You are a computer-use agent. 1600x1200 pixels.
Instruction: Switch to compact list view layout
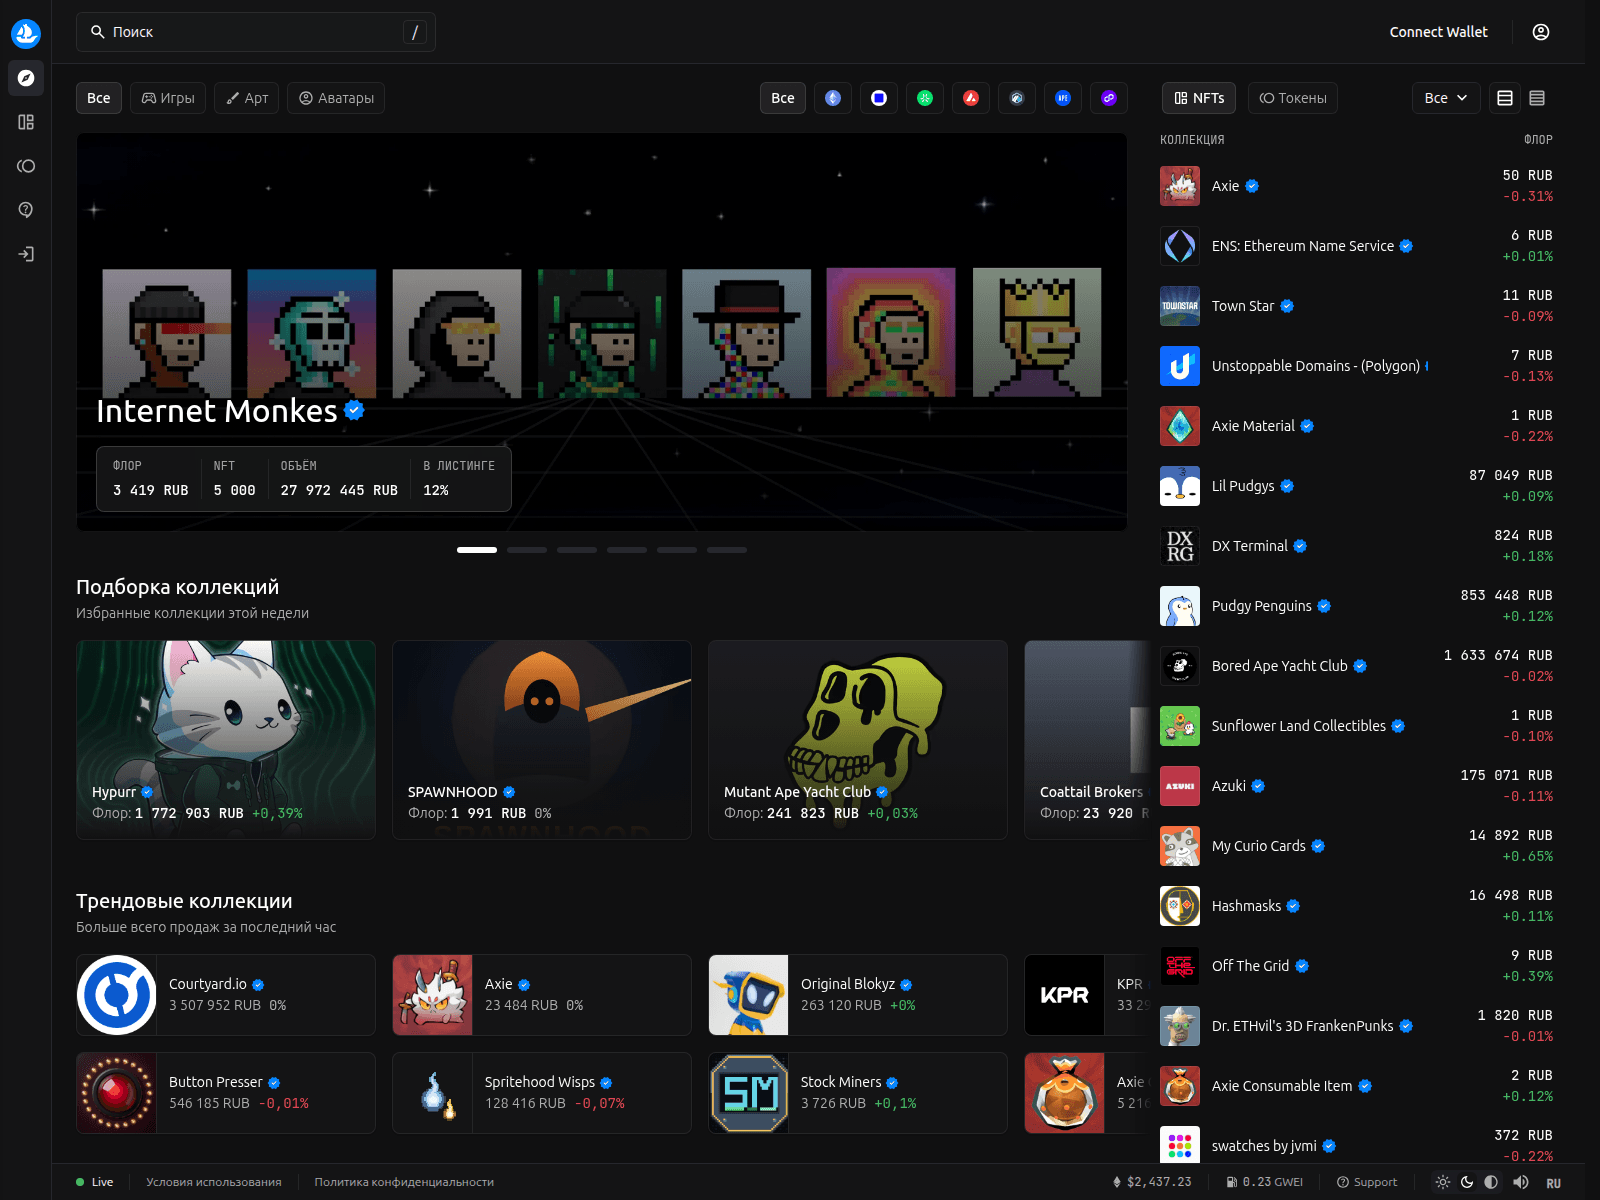pyautogui.click(x=1537, y=98)
